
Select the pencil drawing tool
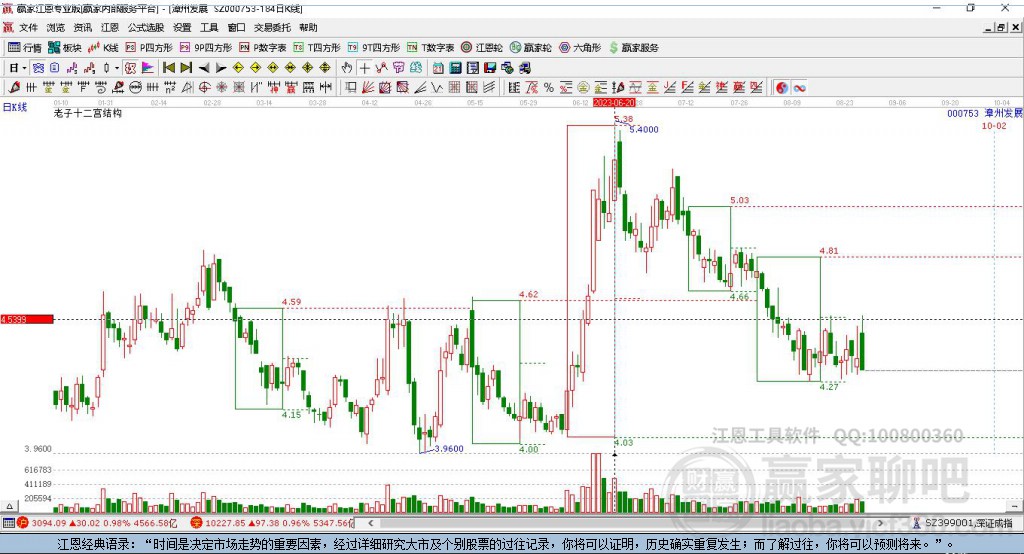14,88
